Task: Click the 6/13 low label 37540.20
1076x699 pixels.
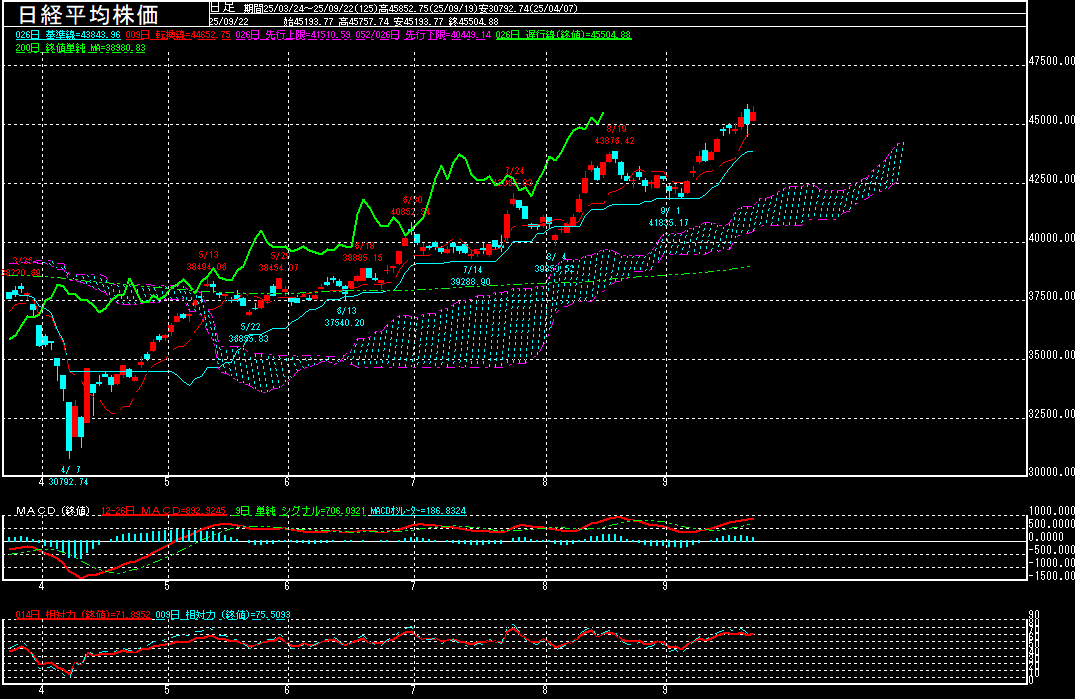Action: coord(346,322)
